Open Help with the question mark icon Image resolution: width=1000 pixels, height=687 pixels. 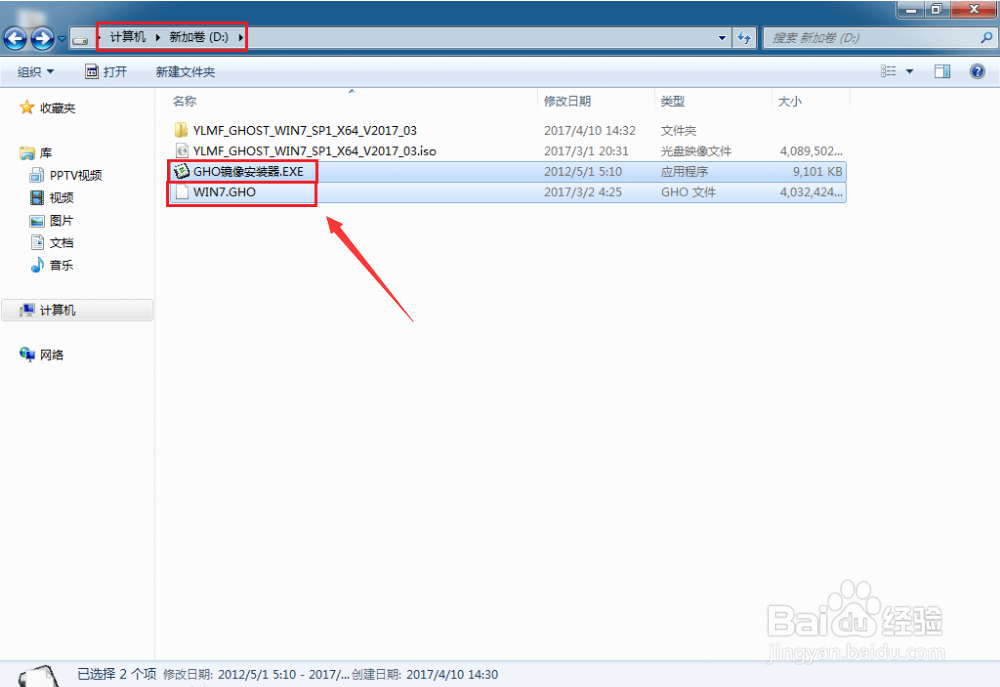[x=977, y=71]
